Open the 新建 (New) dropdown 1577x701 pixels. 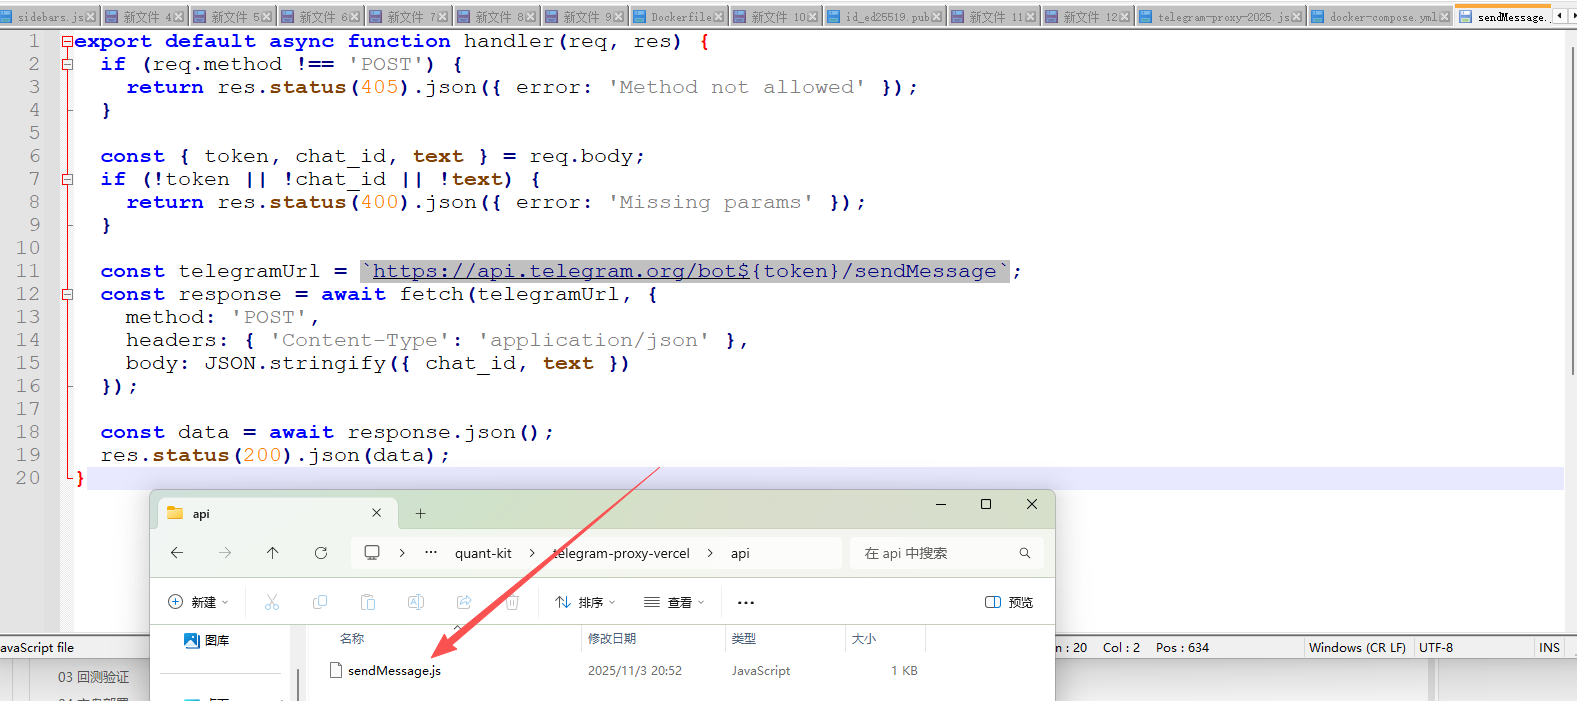click(198, 602)
